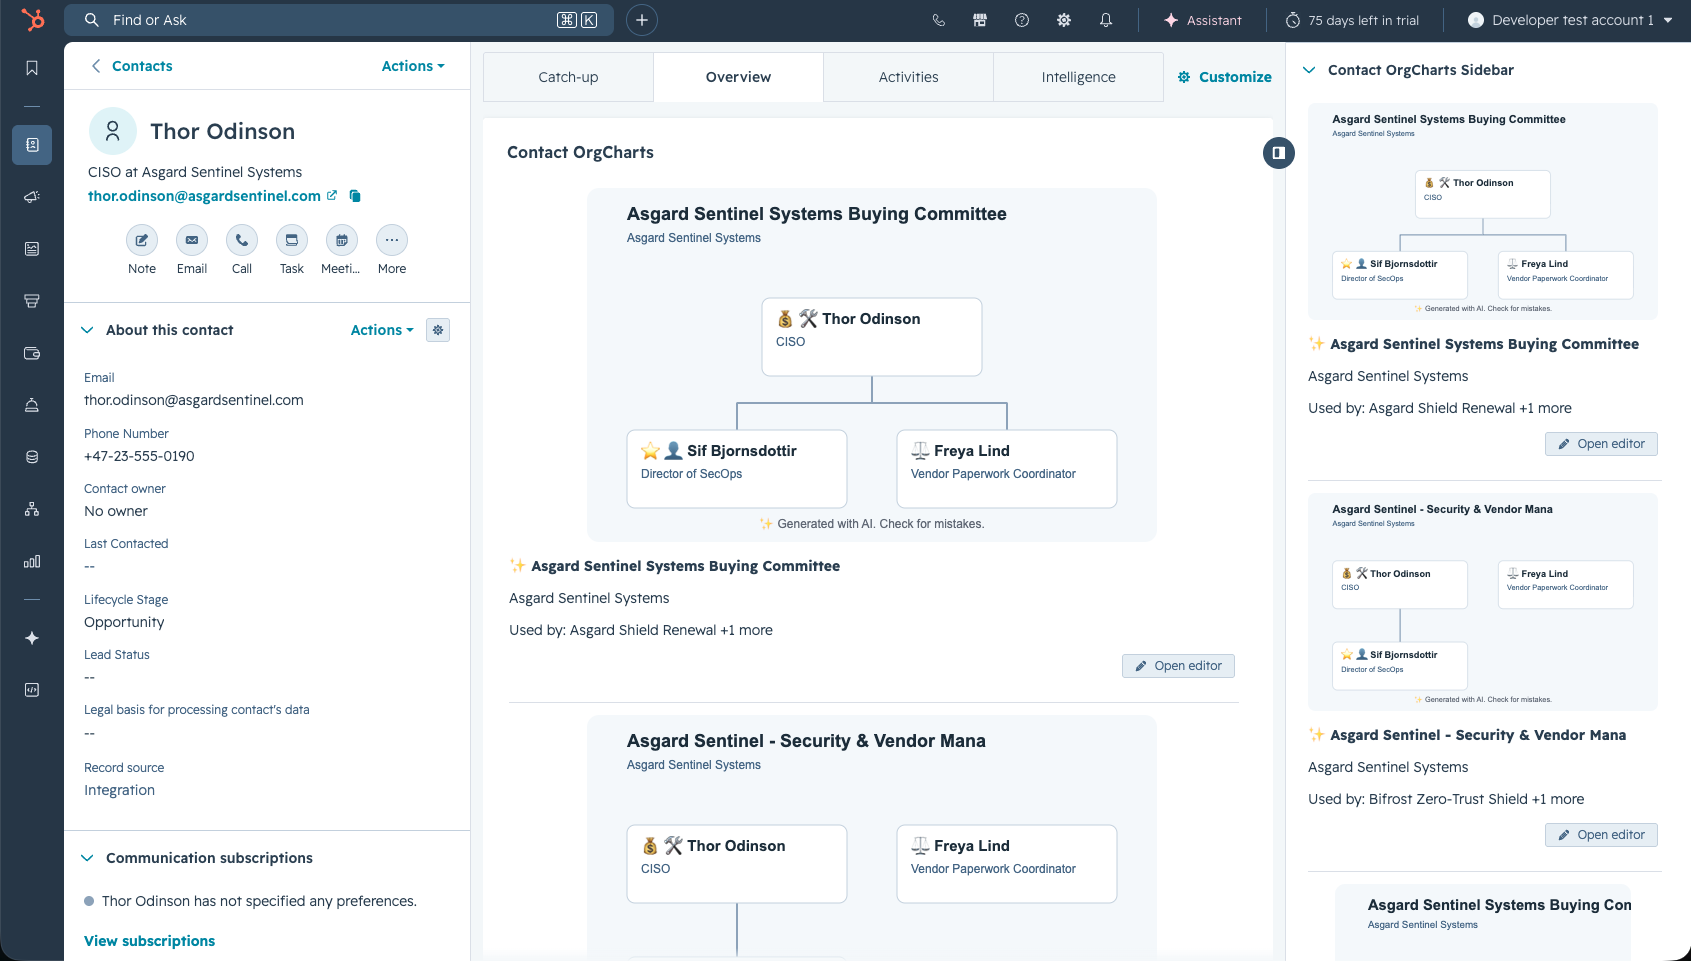Image resolution: width=1691 pixels, height=961 pixels.
Task: Open the Settings gear in the top bar
Action: (x=1064, y=20)
